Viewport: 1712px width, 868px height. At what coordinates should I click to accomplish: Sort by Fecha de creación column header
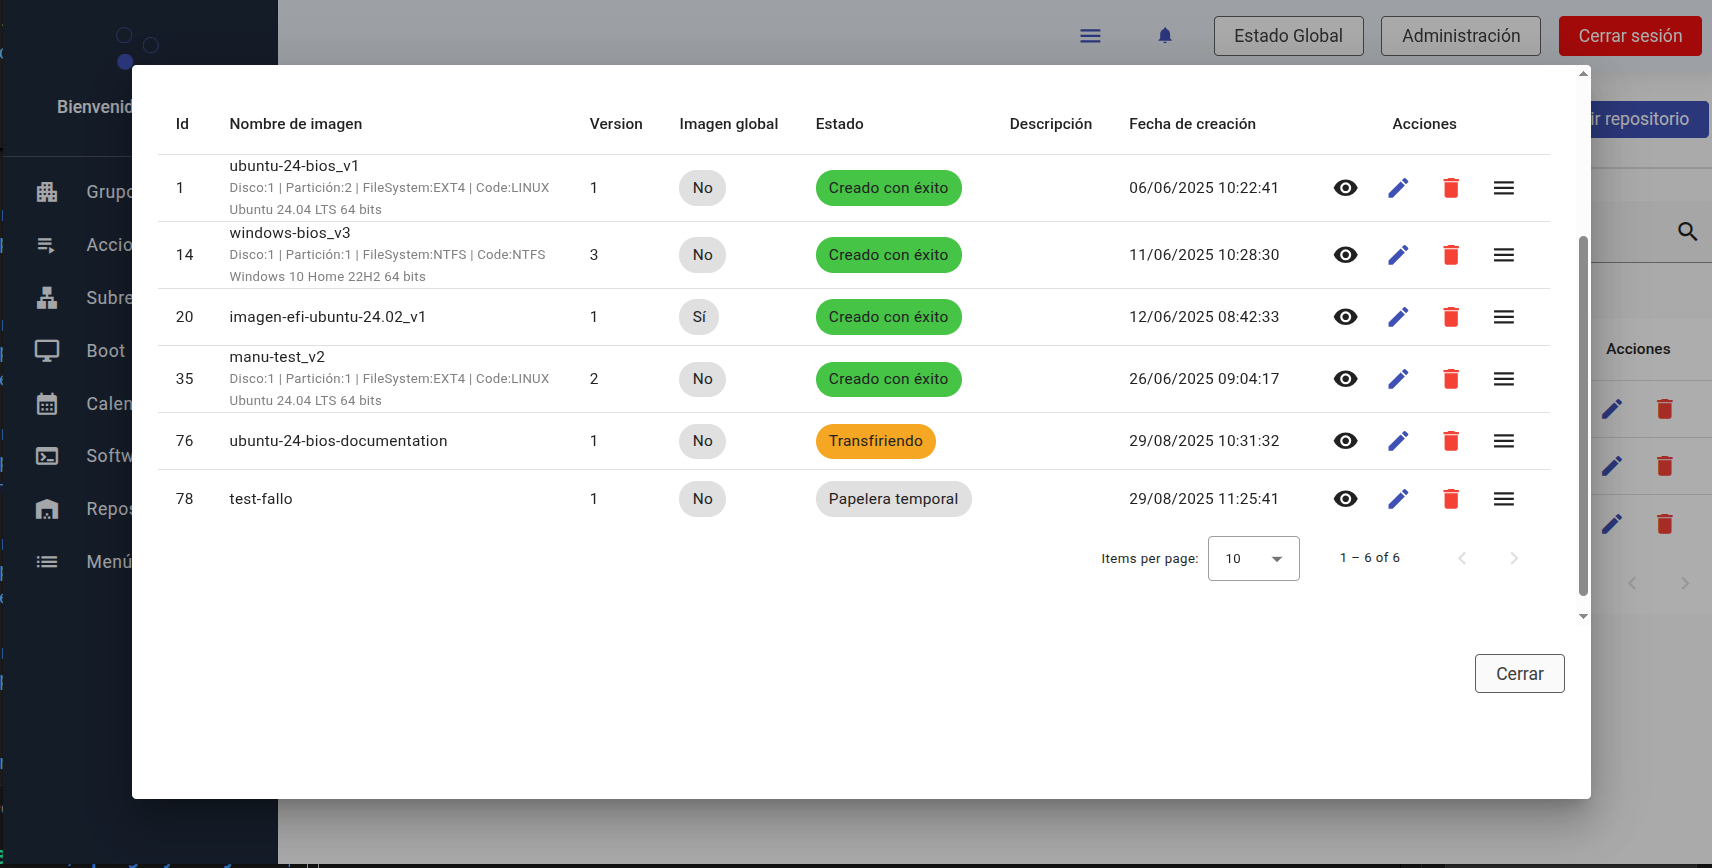pos(1192,124)
